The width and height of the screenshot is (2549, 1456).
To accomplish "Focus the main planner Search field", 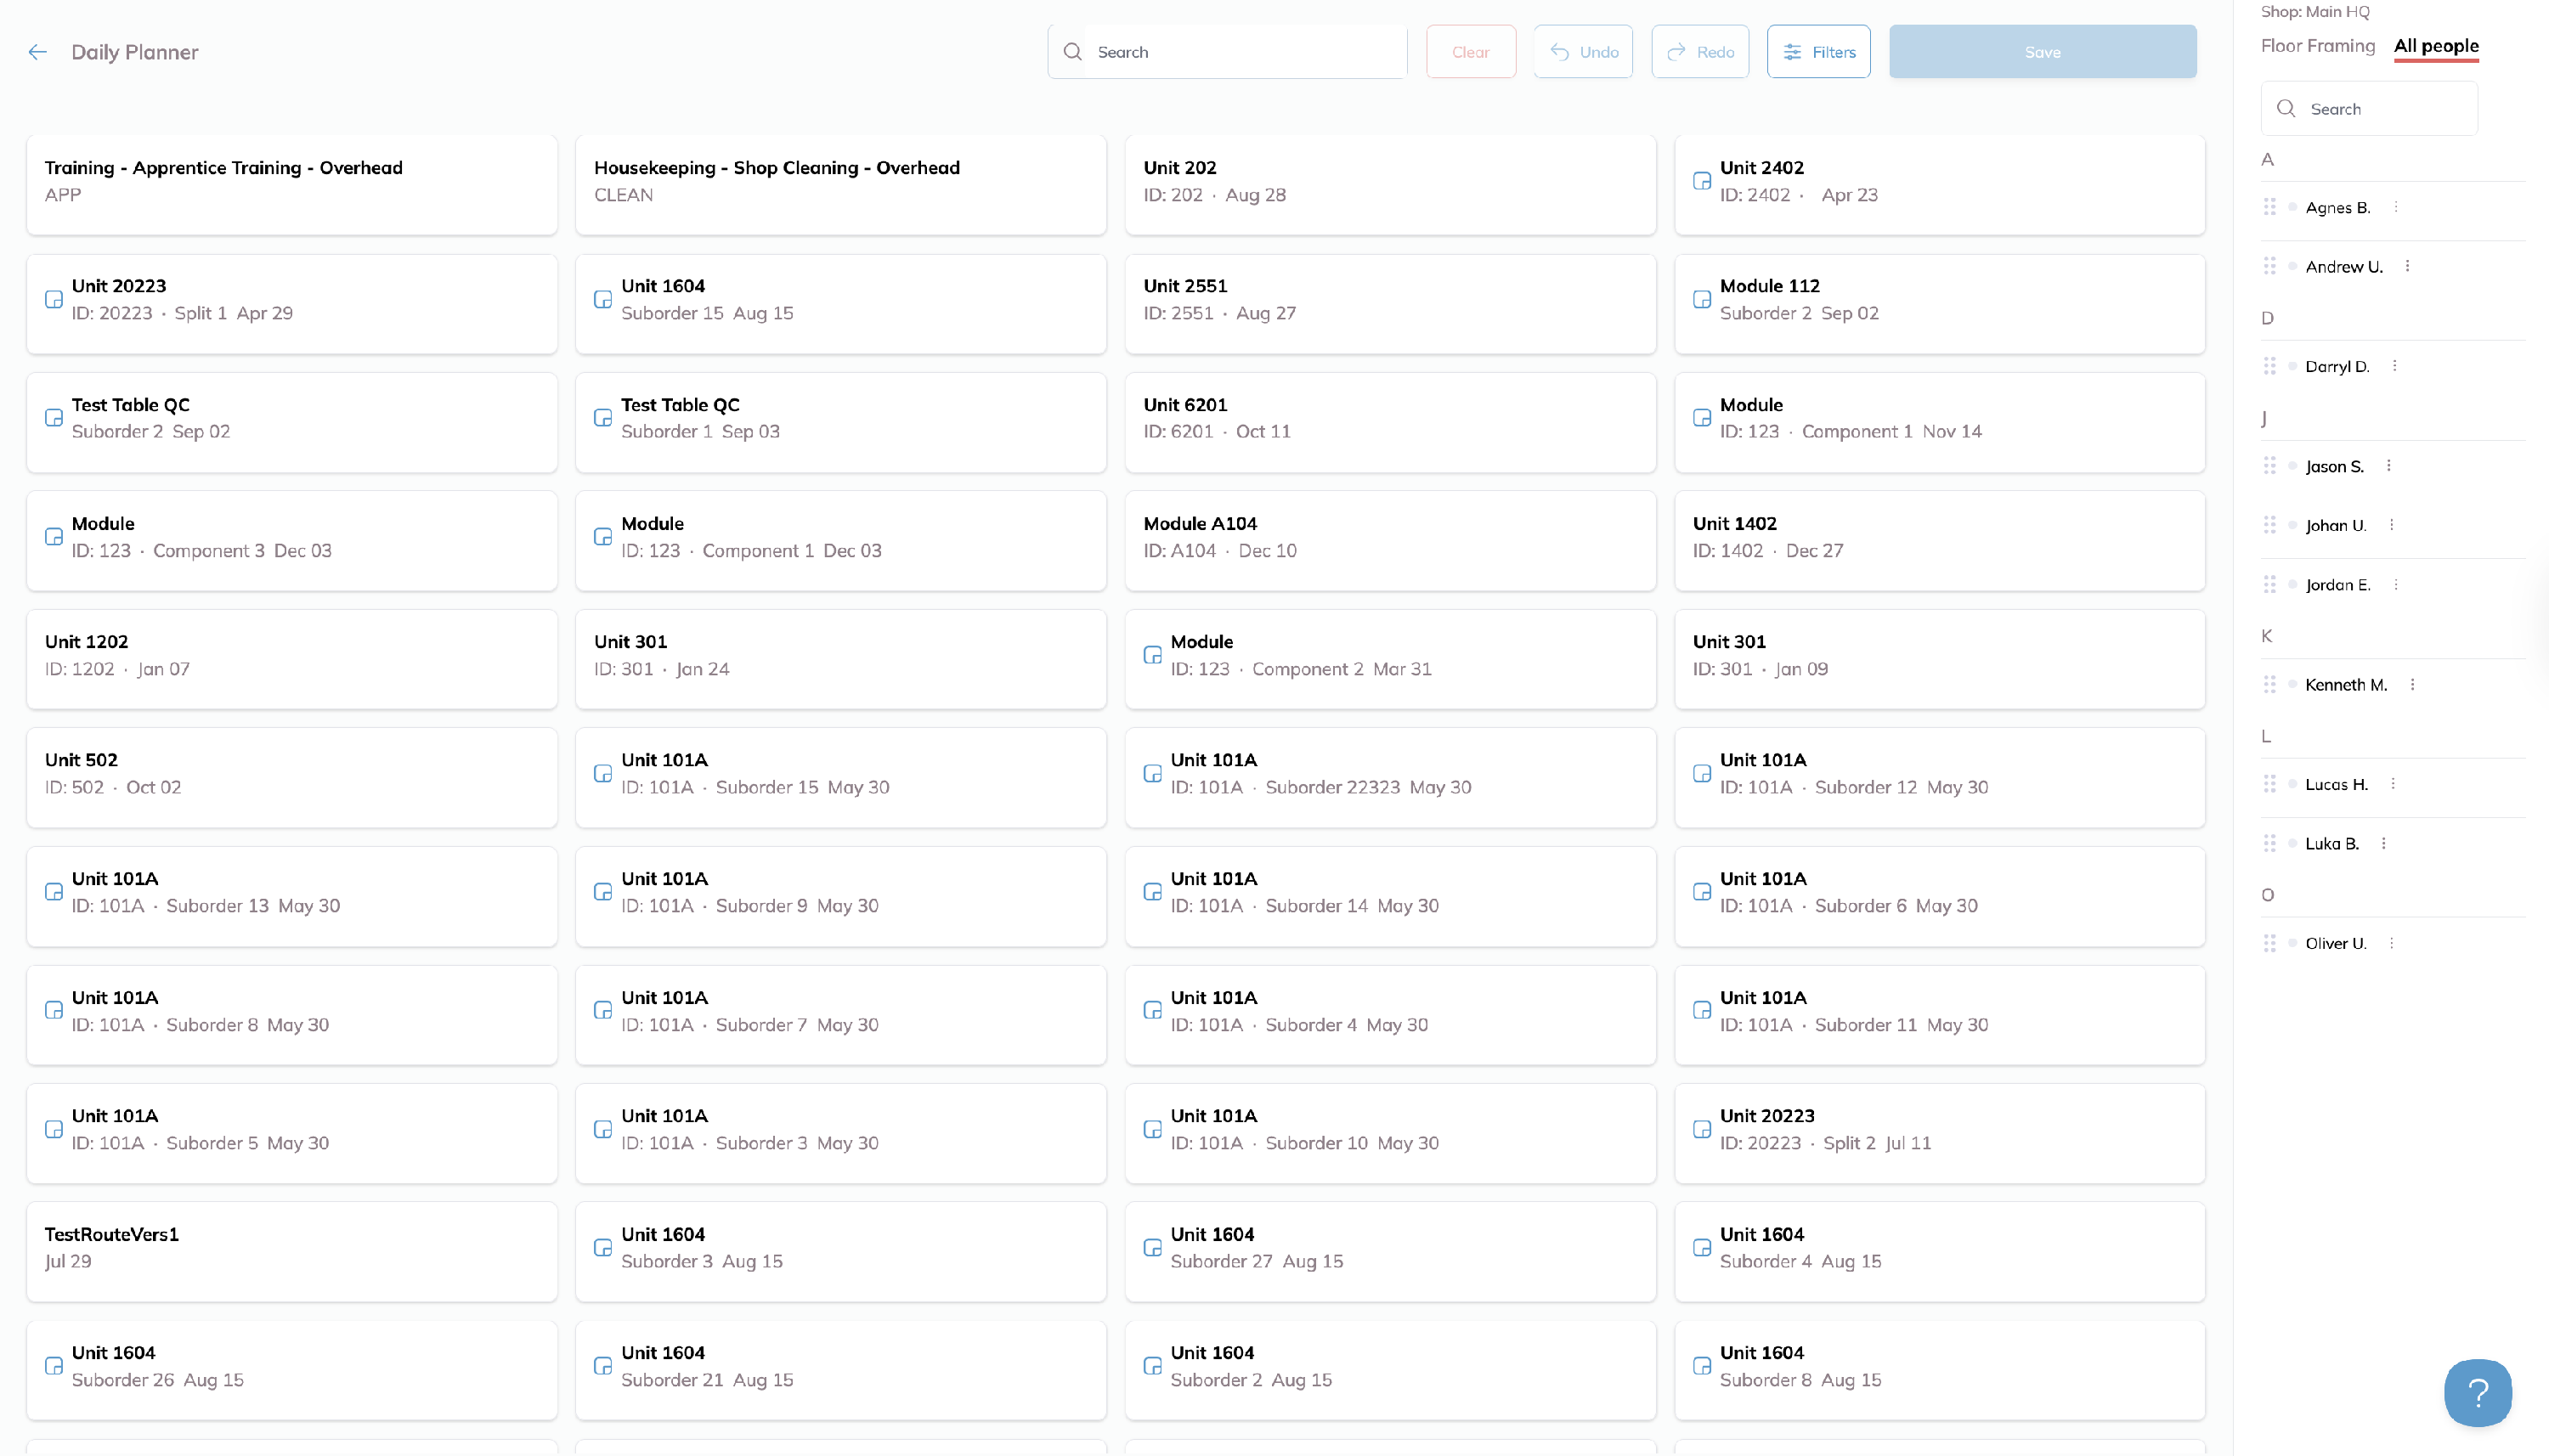I will tap(1227, 52).
